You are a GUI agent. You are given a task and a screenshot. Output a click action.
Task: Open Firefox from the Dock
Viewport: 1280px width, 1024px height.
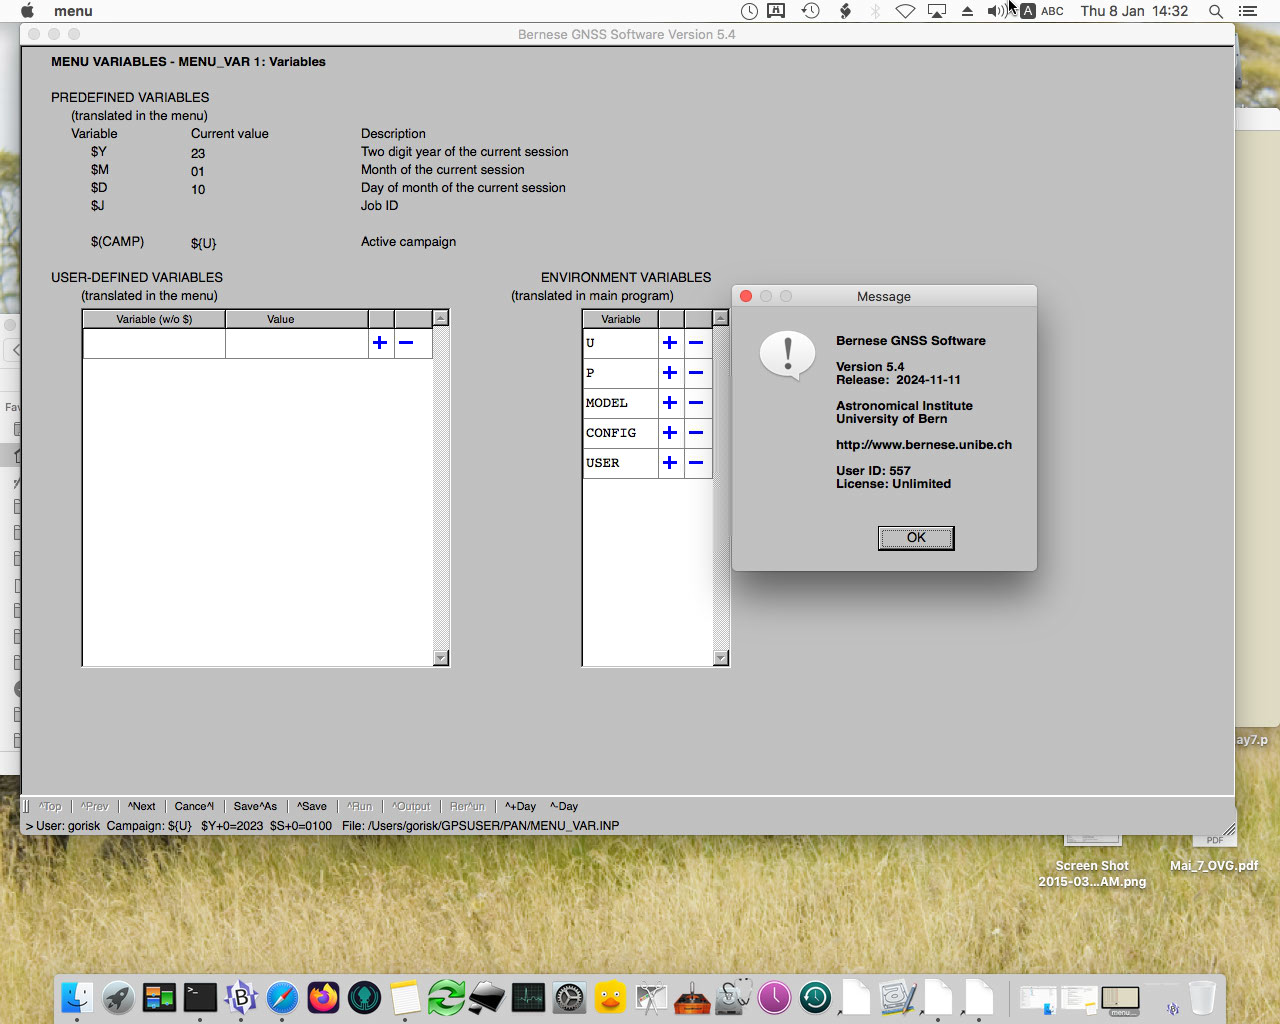click(324, 997)
